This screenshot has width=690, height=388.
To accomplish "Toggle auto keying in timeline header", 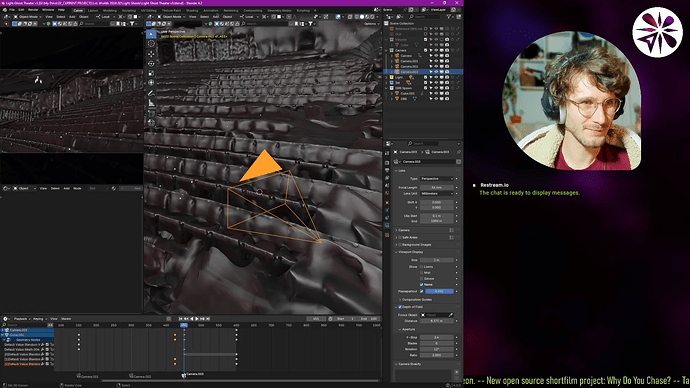I will coord(169,318).
